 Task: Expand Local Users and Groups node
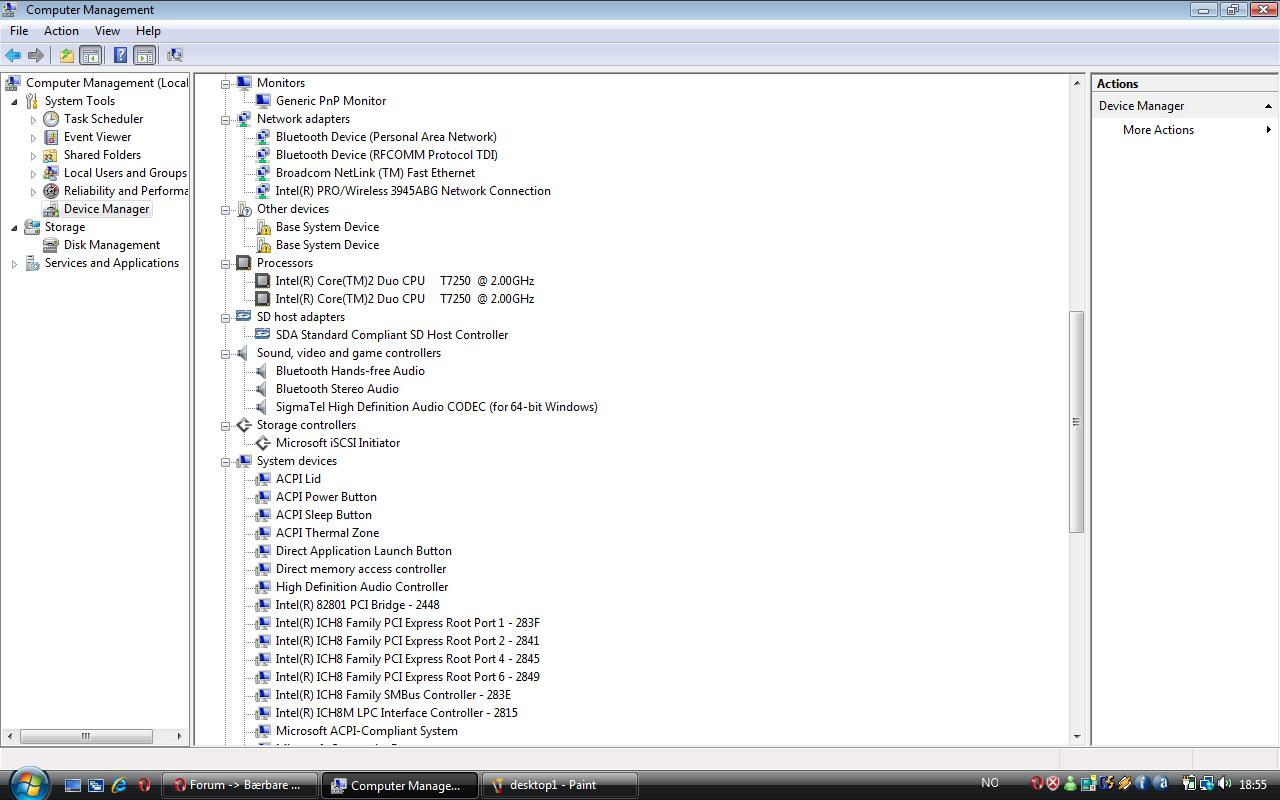click(33, 173)
